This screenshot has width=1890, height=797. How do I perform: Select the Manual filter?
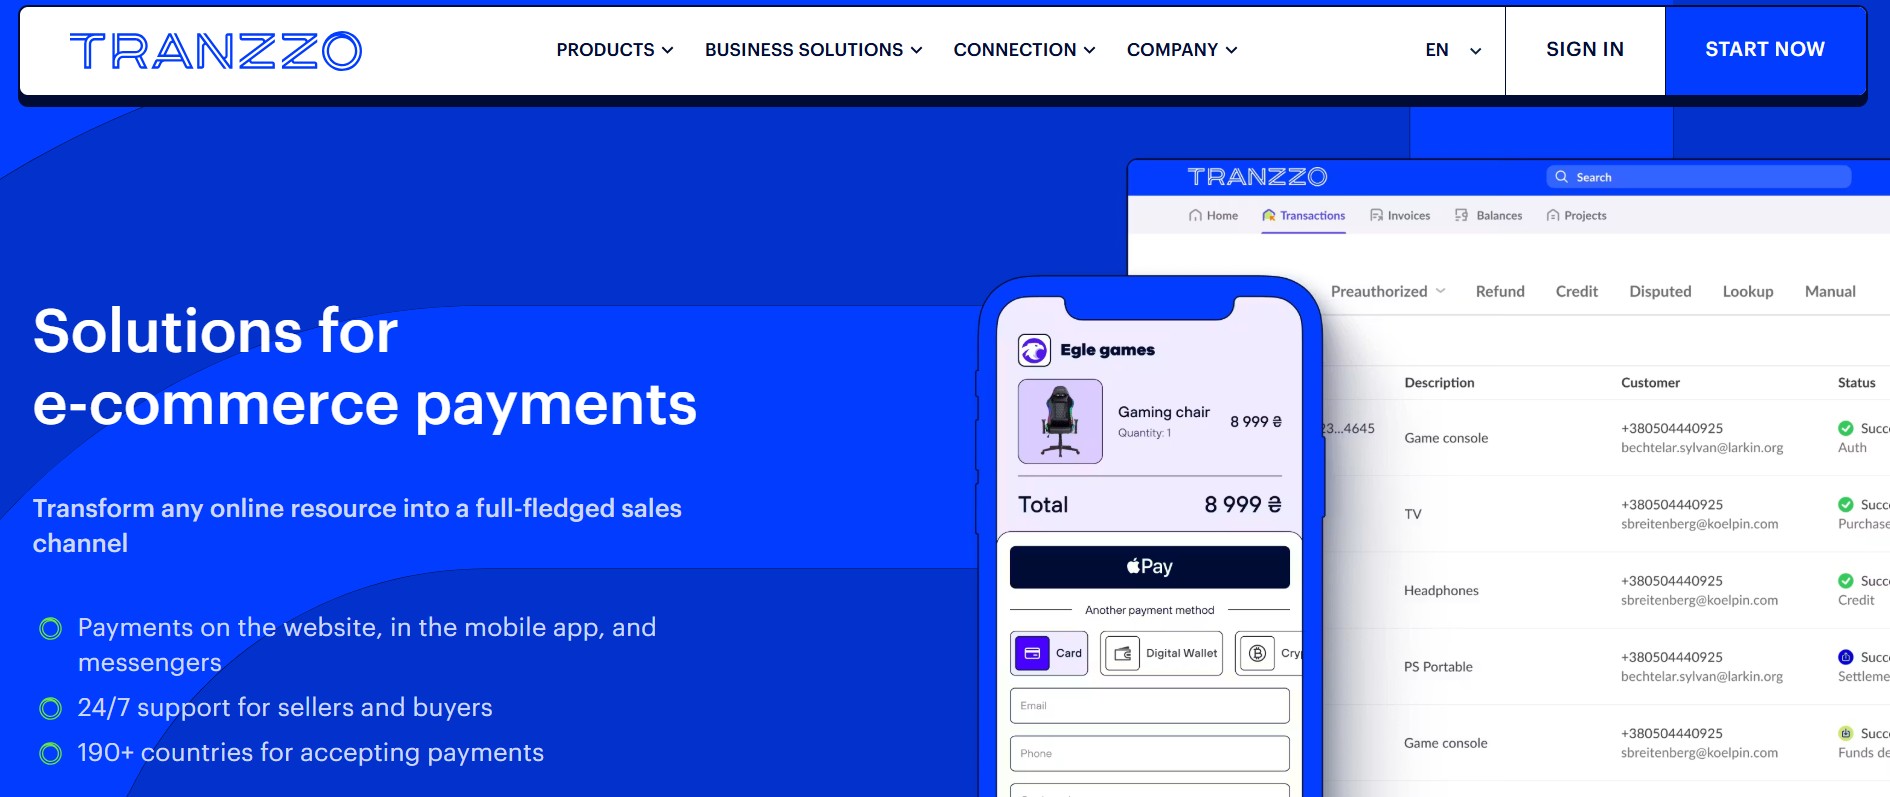click(x=1830, y=291)
